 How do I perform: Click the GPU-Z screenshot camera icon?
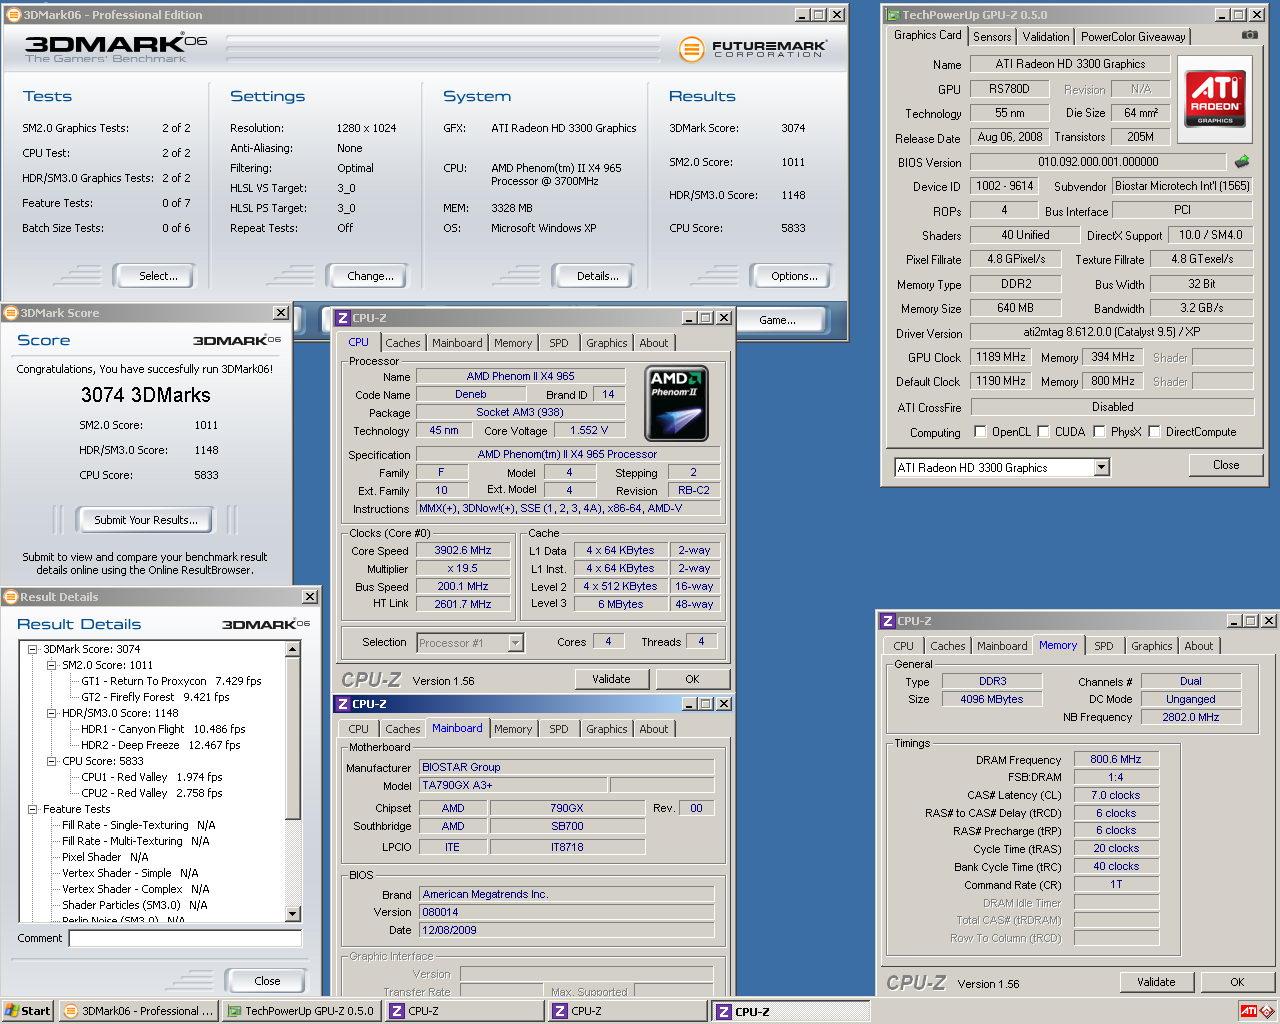point(1250,35)
